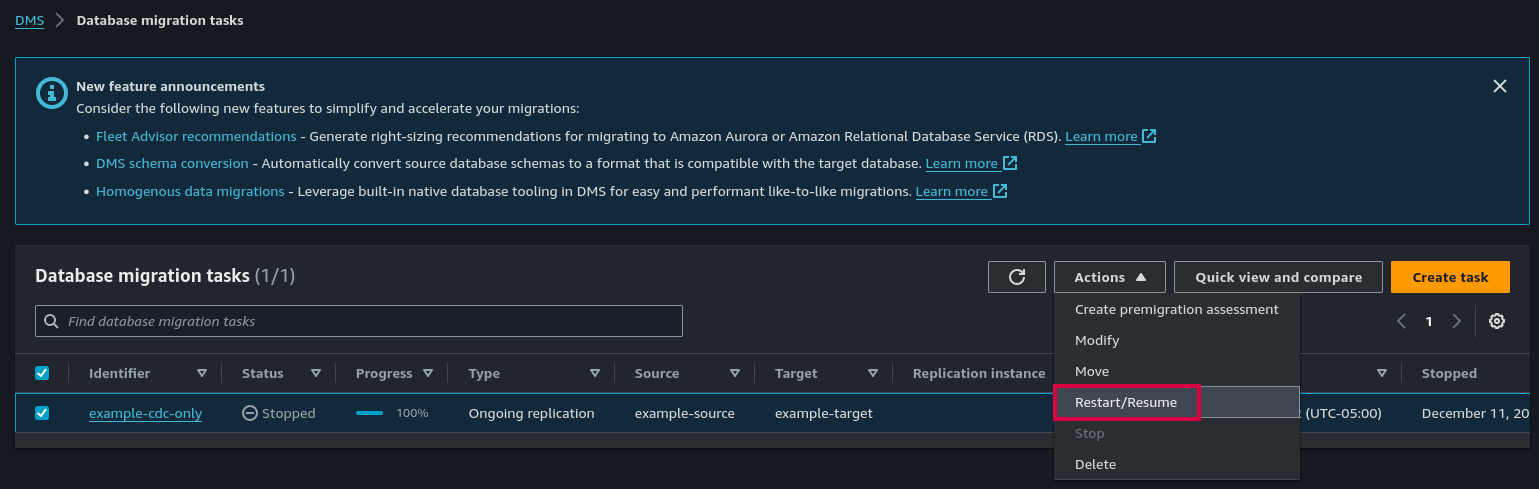Click the Create task button
The image size is (1539, 489).
(1449, 277)
